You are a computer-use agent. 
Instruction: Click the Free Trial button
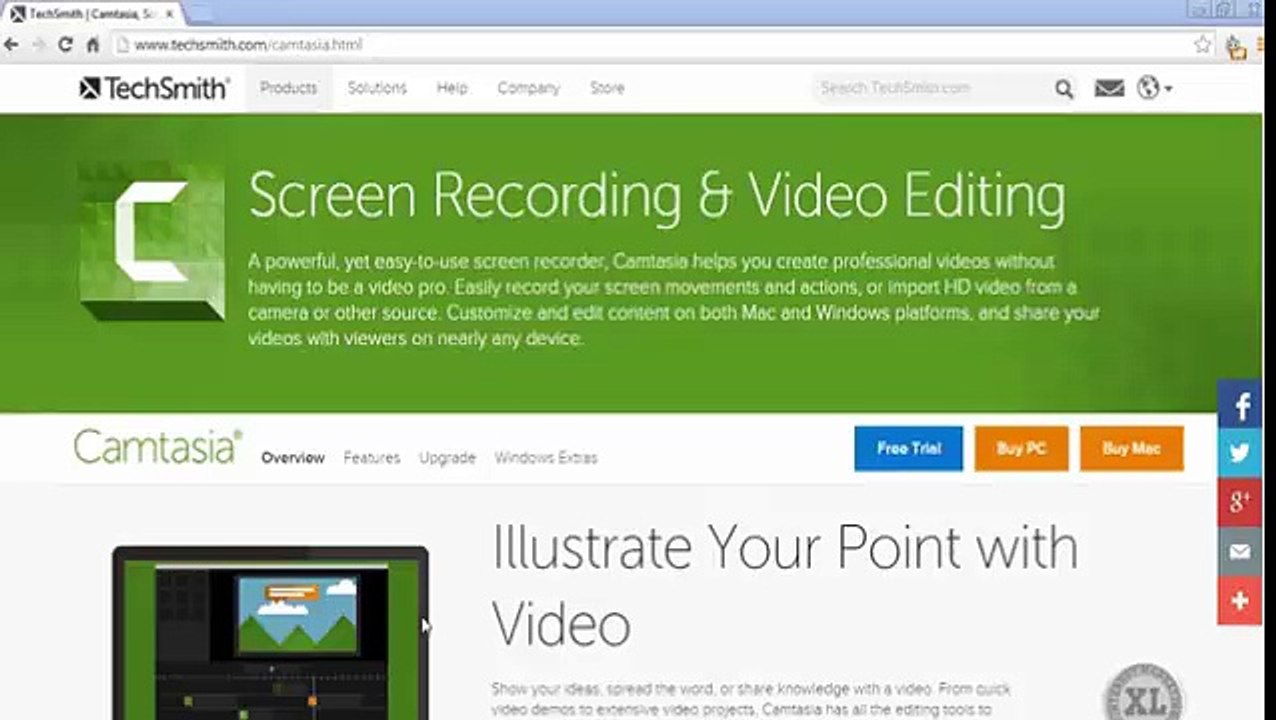coord(908,449)
